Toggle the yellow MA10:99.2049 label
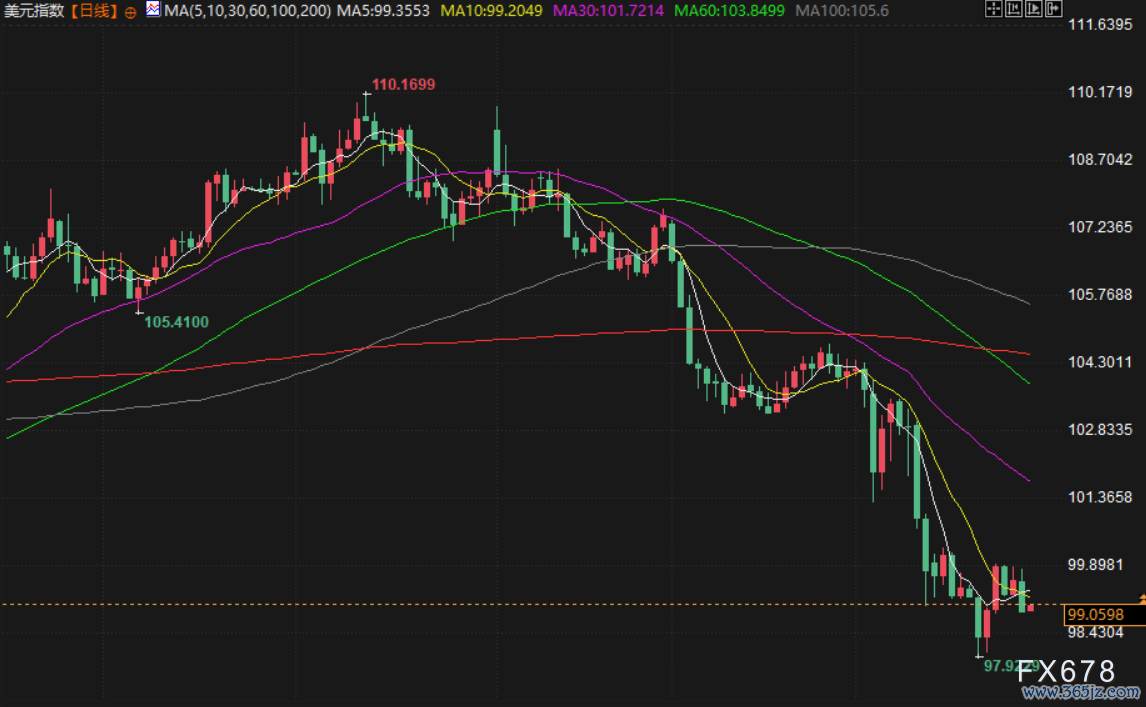This screenshot has height=707, width=1146. coord(491,11)
